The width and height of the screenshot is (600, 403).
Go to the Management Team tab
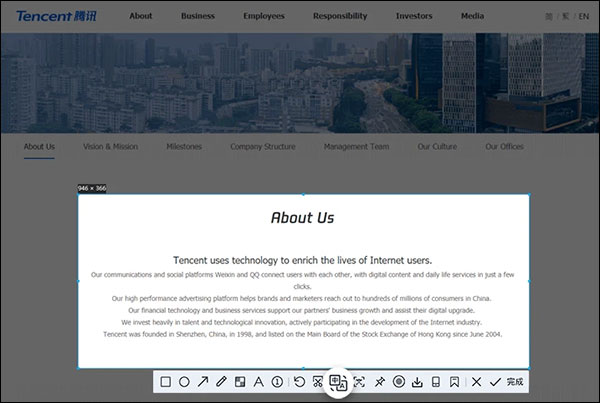pos(356,147)
